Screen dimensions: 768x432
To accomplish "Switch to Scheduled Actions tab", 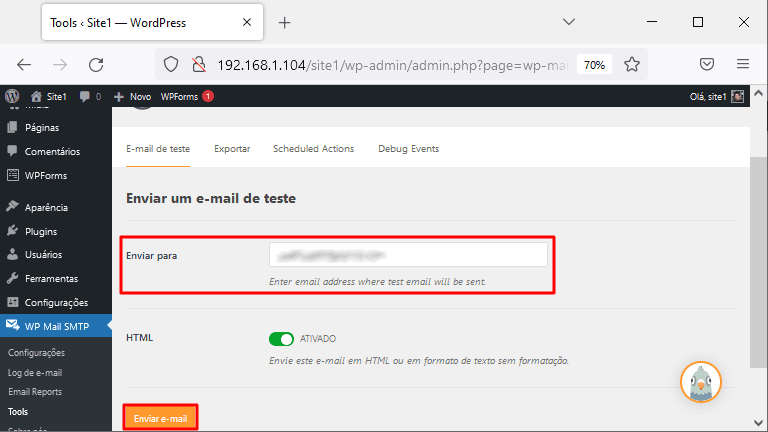I will [313, 149].
